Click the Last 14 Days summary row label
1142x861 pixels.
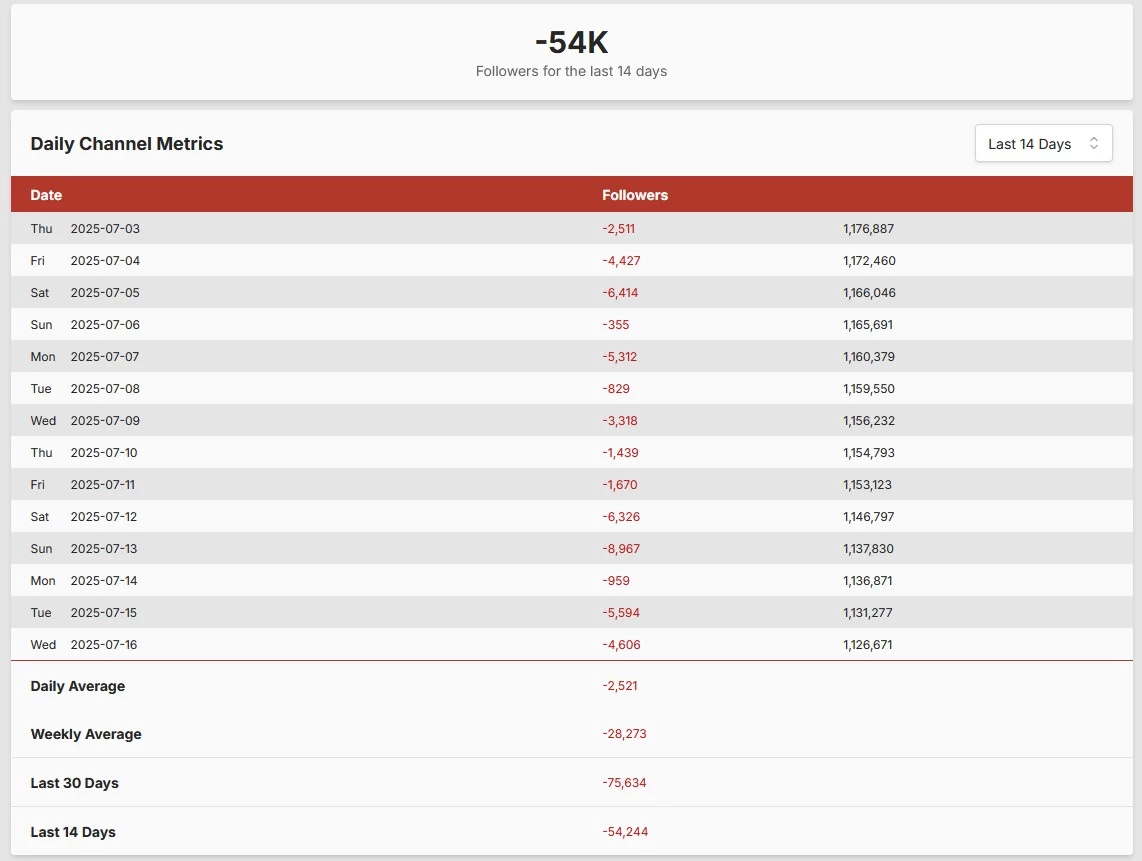pos(73,832)
